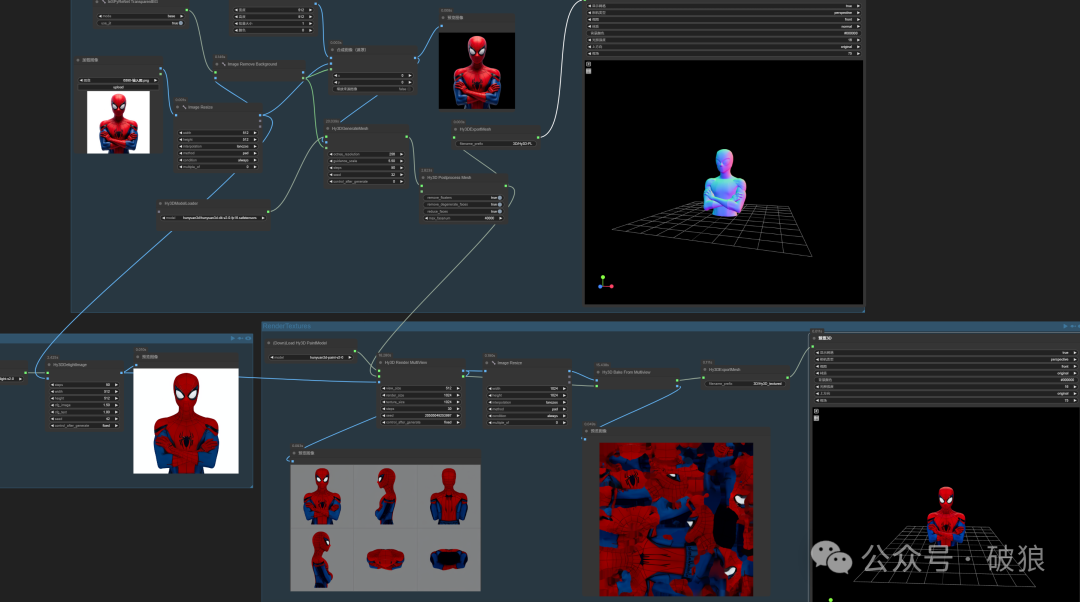1080x602 pixels.
Task: Click the XYZ axis gizmo in upper 3D viewer
Action: coord(605,282)
